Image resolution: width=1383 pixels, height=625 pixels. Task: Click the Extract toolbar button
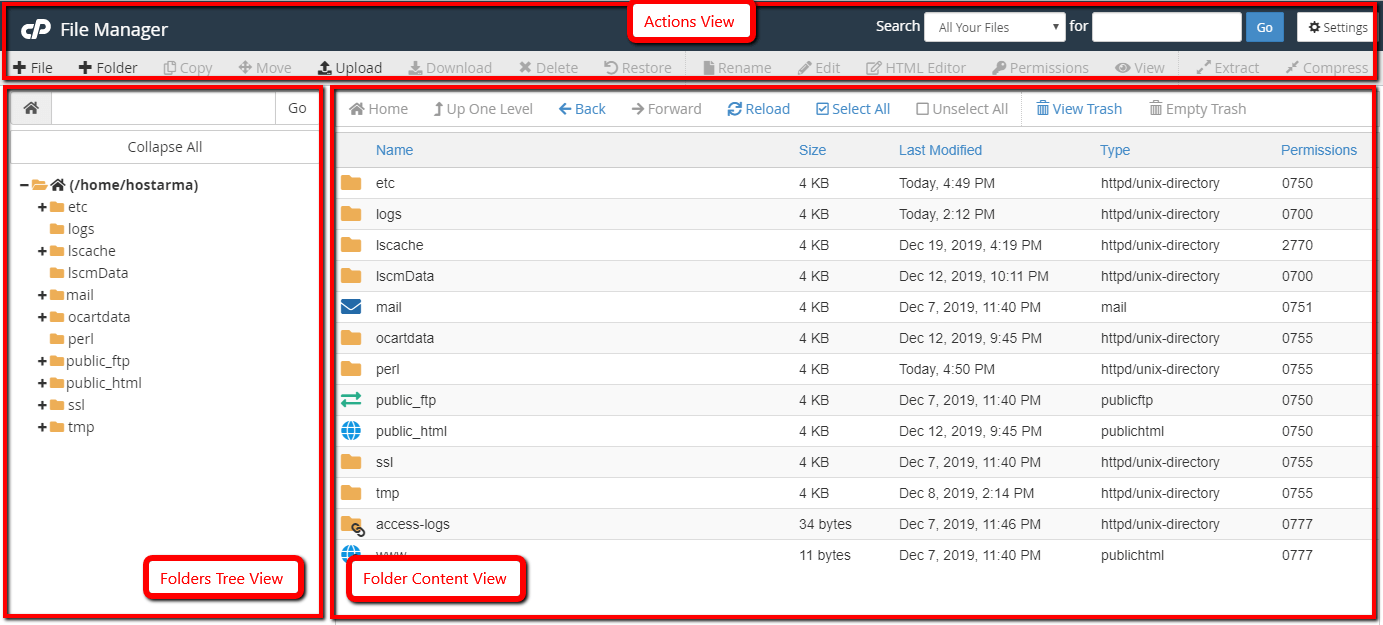[x=1228, y=68]
